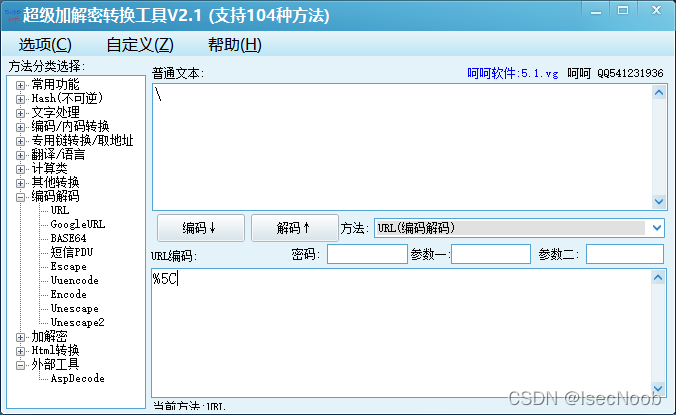Open the 呵呵软件:5.1.vg link
Screen dimensions: 676x415
pyautogui.click(x=513, y=73)
